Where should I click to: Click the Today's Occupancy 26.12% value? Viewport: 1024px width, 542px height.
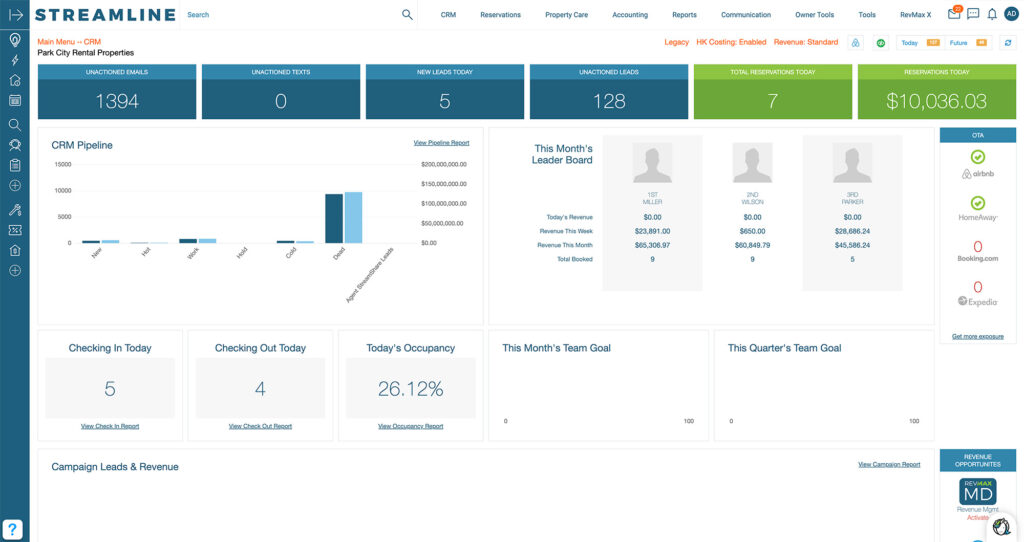click(x=410, y=389)
